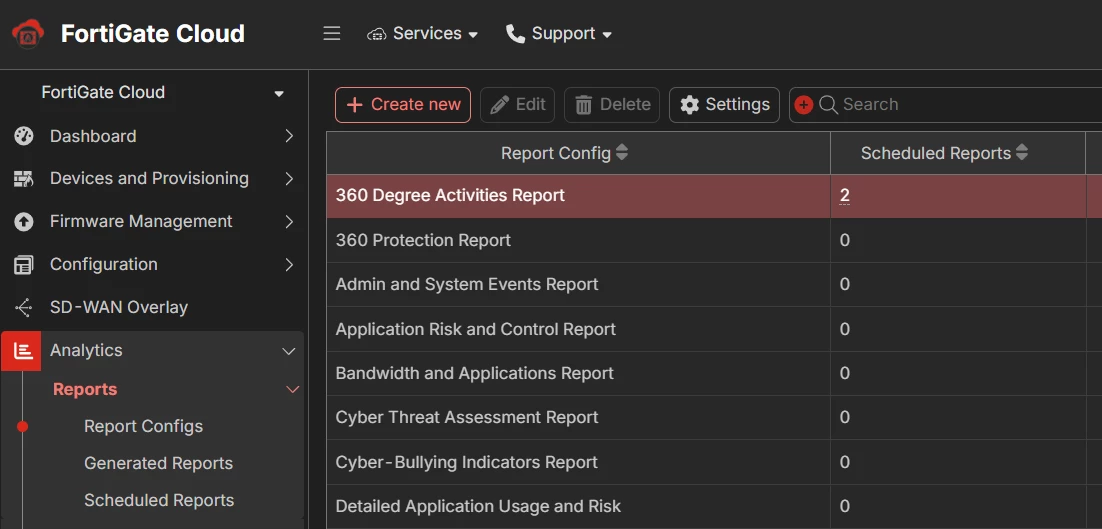Viewport: 1102px width, 529px height.
Task: Open the Settings button
Action: (725, 105)
